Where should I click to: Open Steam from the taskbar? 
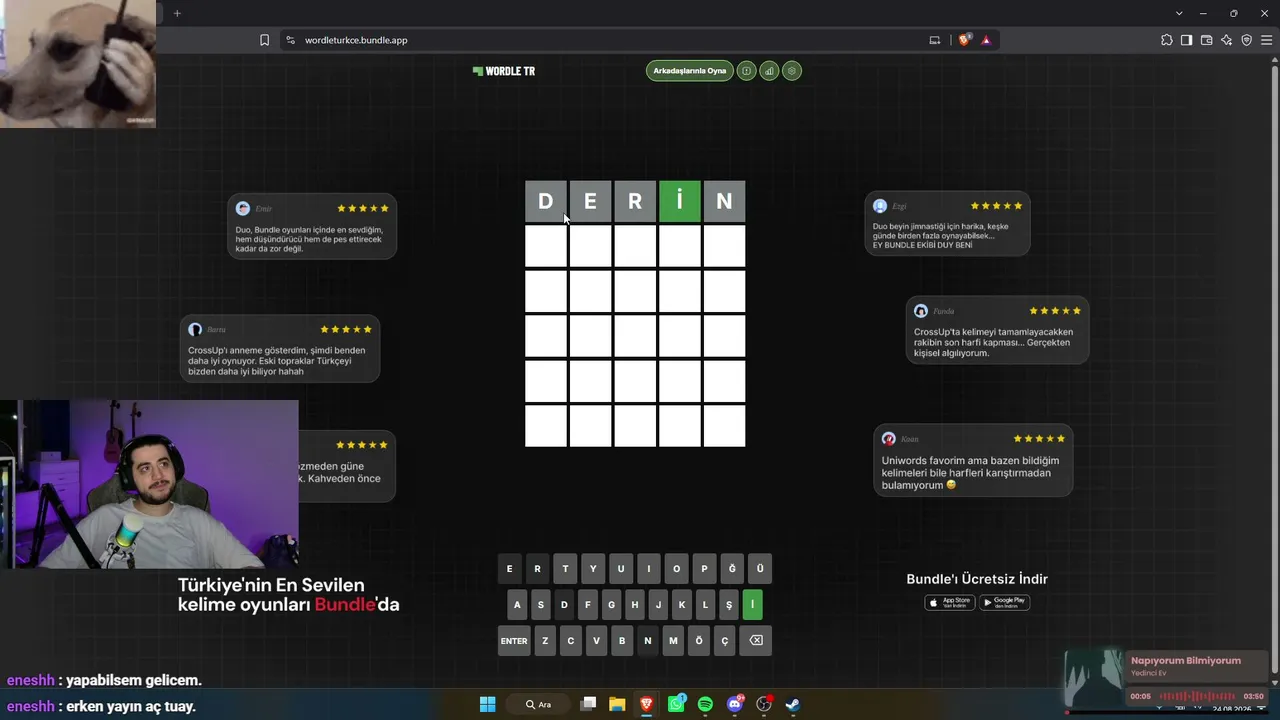(x=793, y=704)
